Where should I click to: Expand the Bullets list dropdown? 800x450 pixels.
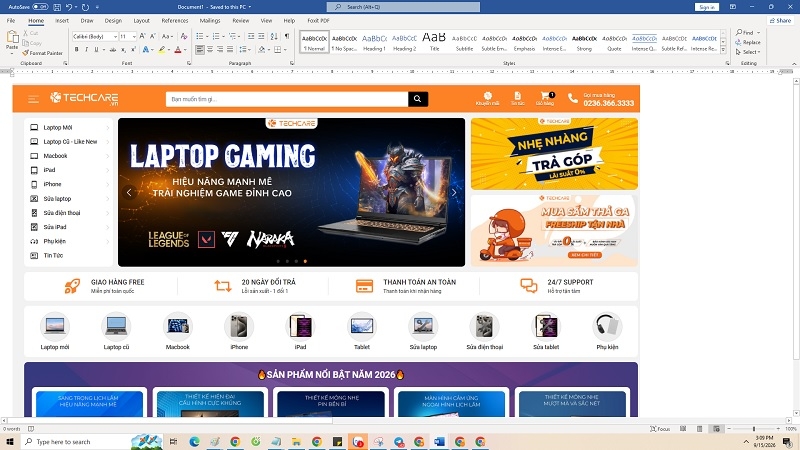coord(207,36)
